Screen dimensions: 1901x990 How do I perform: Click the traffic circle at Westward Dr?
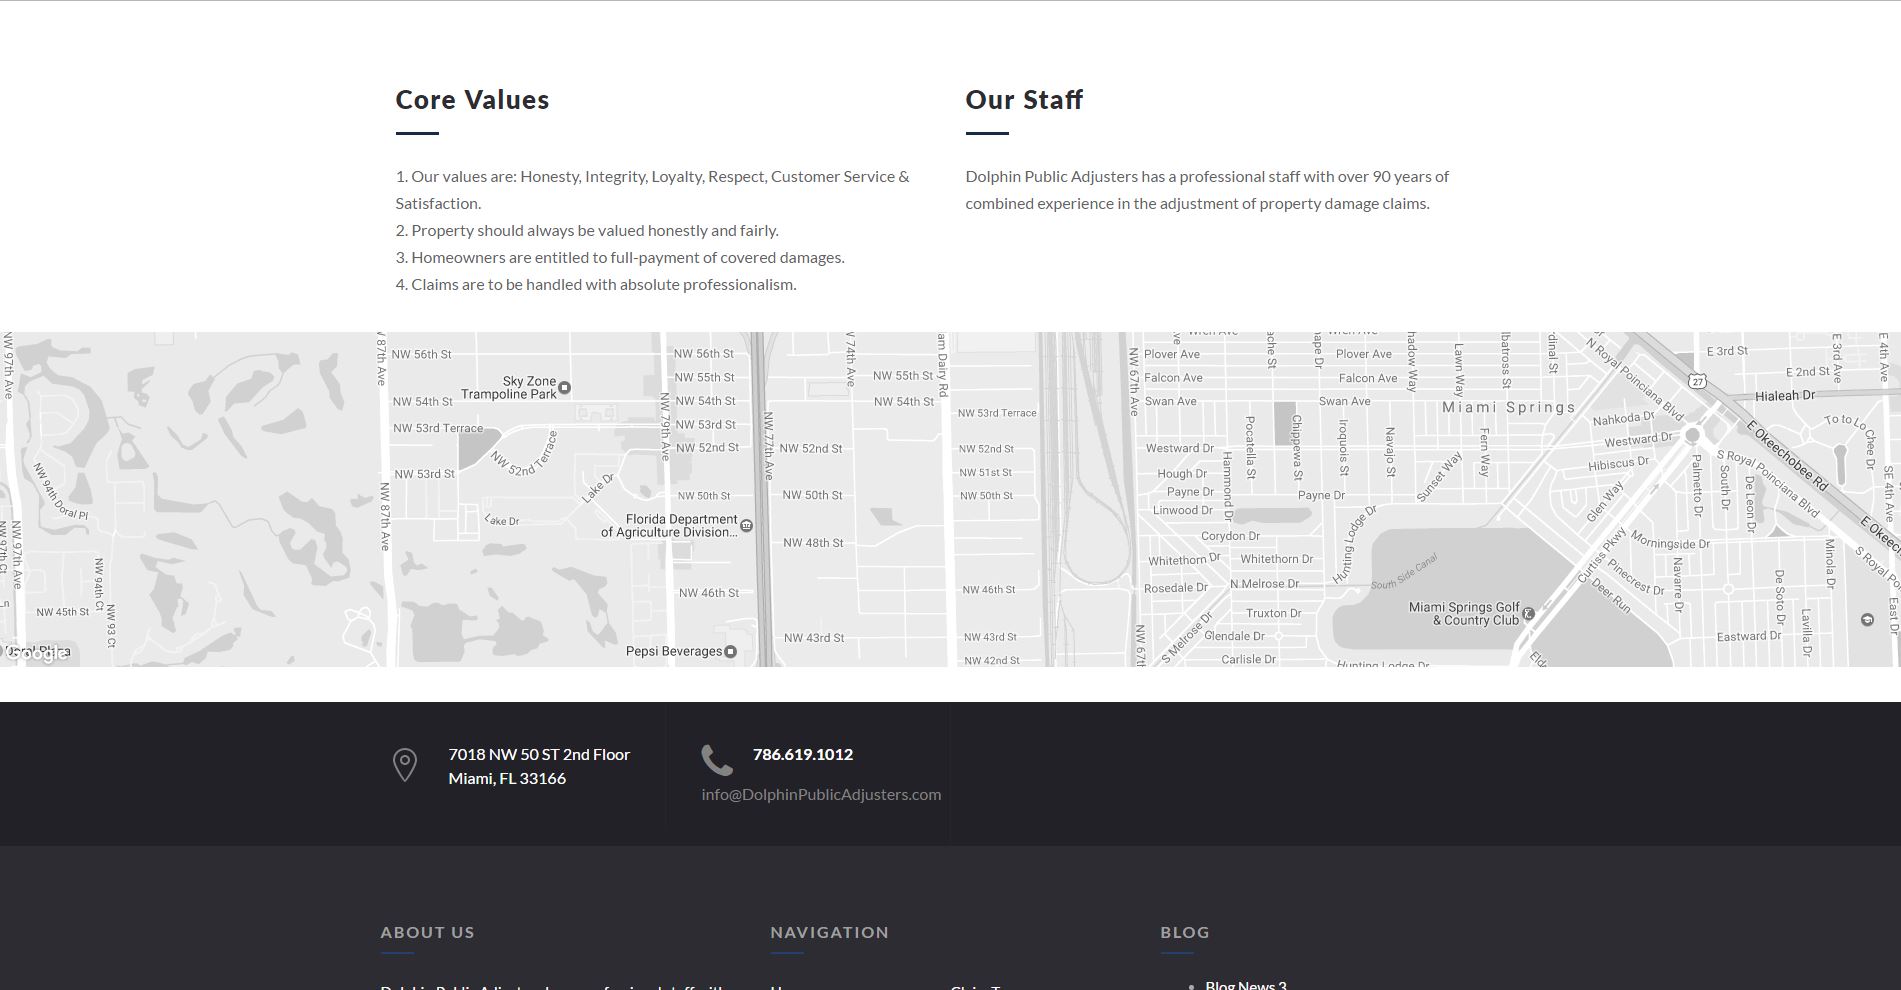point(1692,435)
